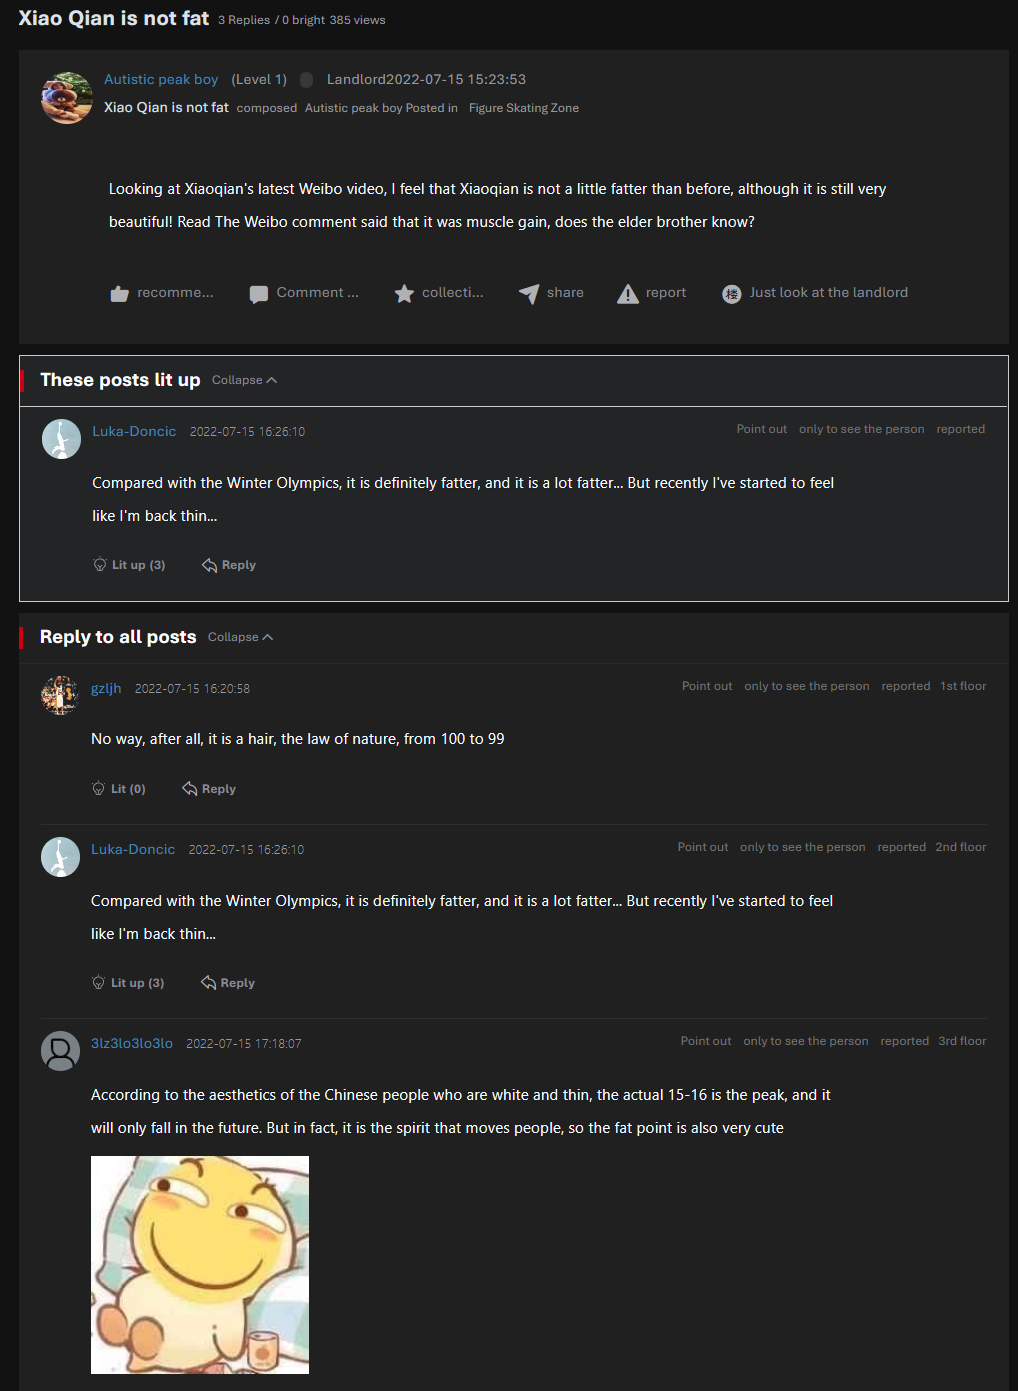
Task: Toggle only to see the person on 1st floor
Action: (x=806, y=686)
